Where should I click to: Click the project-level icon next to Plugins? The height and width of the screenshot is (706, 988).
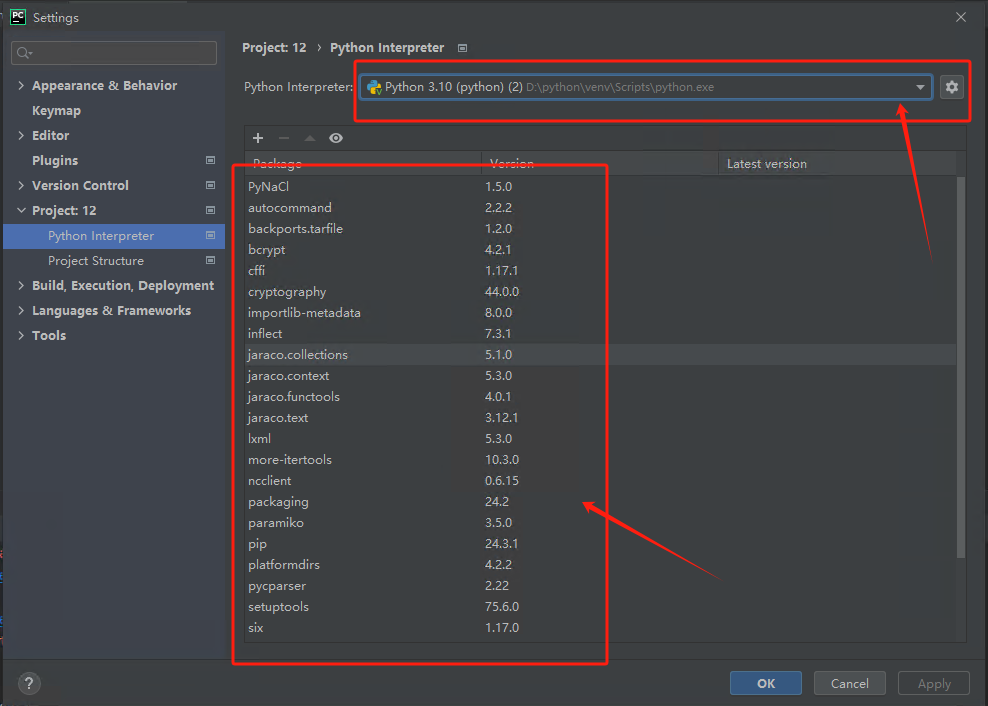point(210,160)
